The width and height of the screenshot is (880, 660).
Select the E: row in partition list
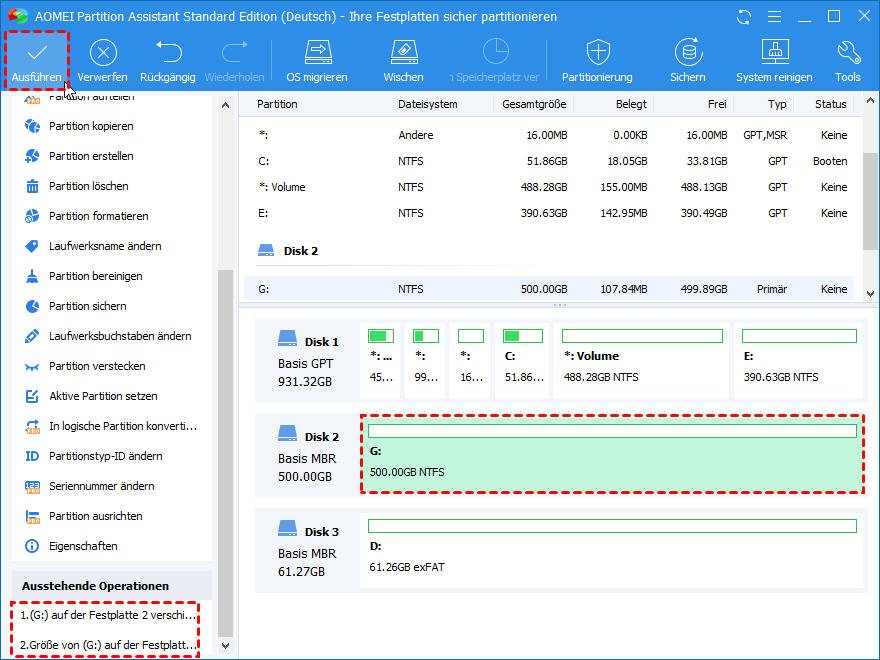coord(549,213)
